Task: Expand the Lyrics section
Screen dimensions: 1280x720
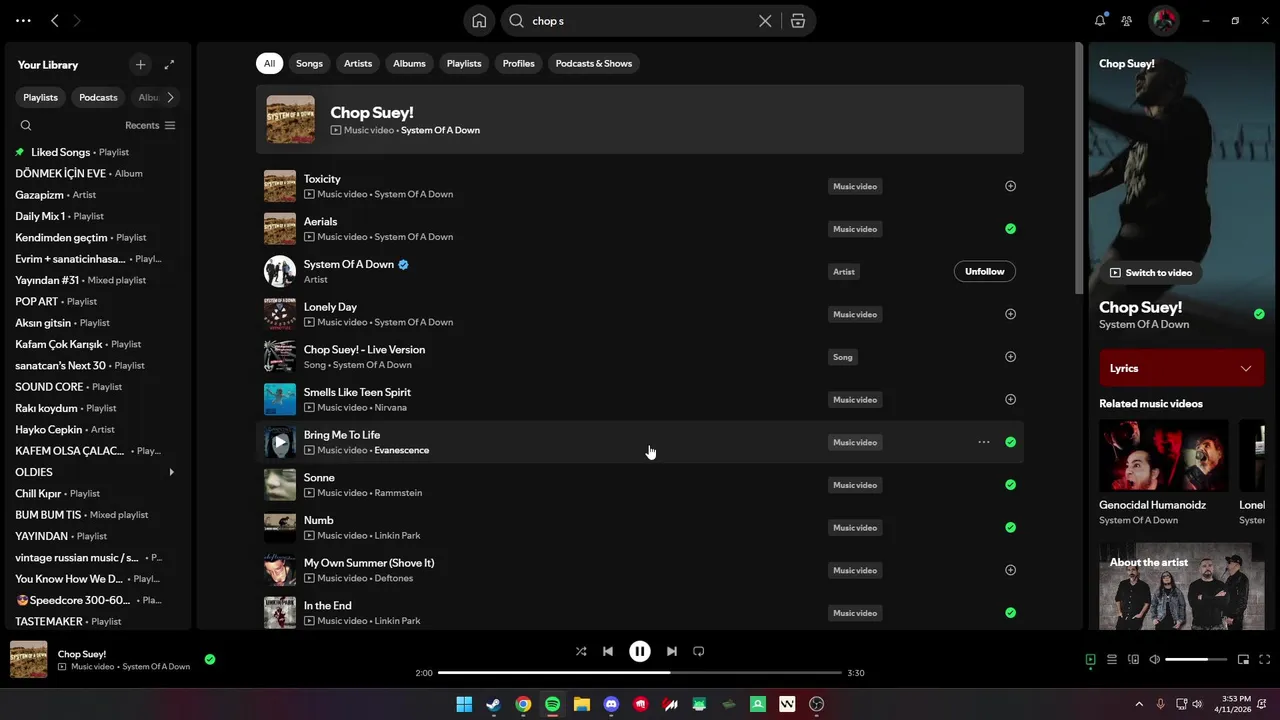Action: (1246, 369)
